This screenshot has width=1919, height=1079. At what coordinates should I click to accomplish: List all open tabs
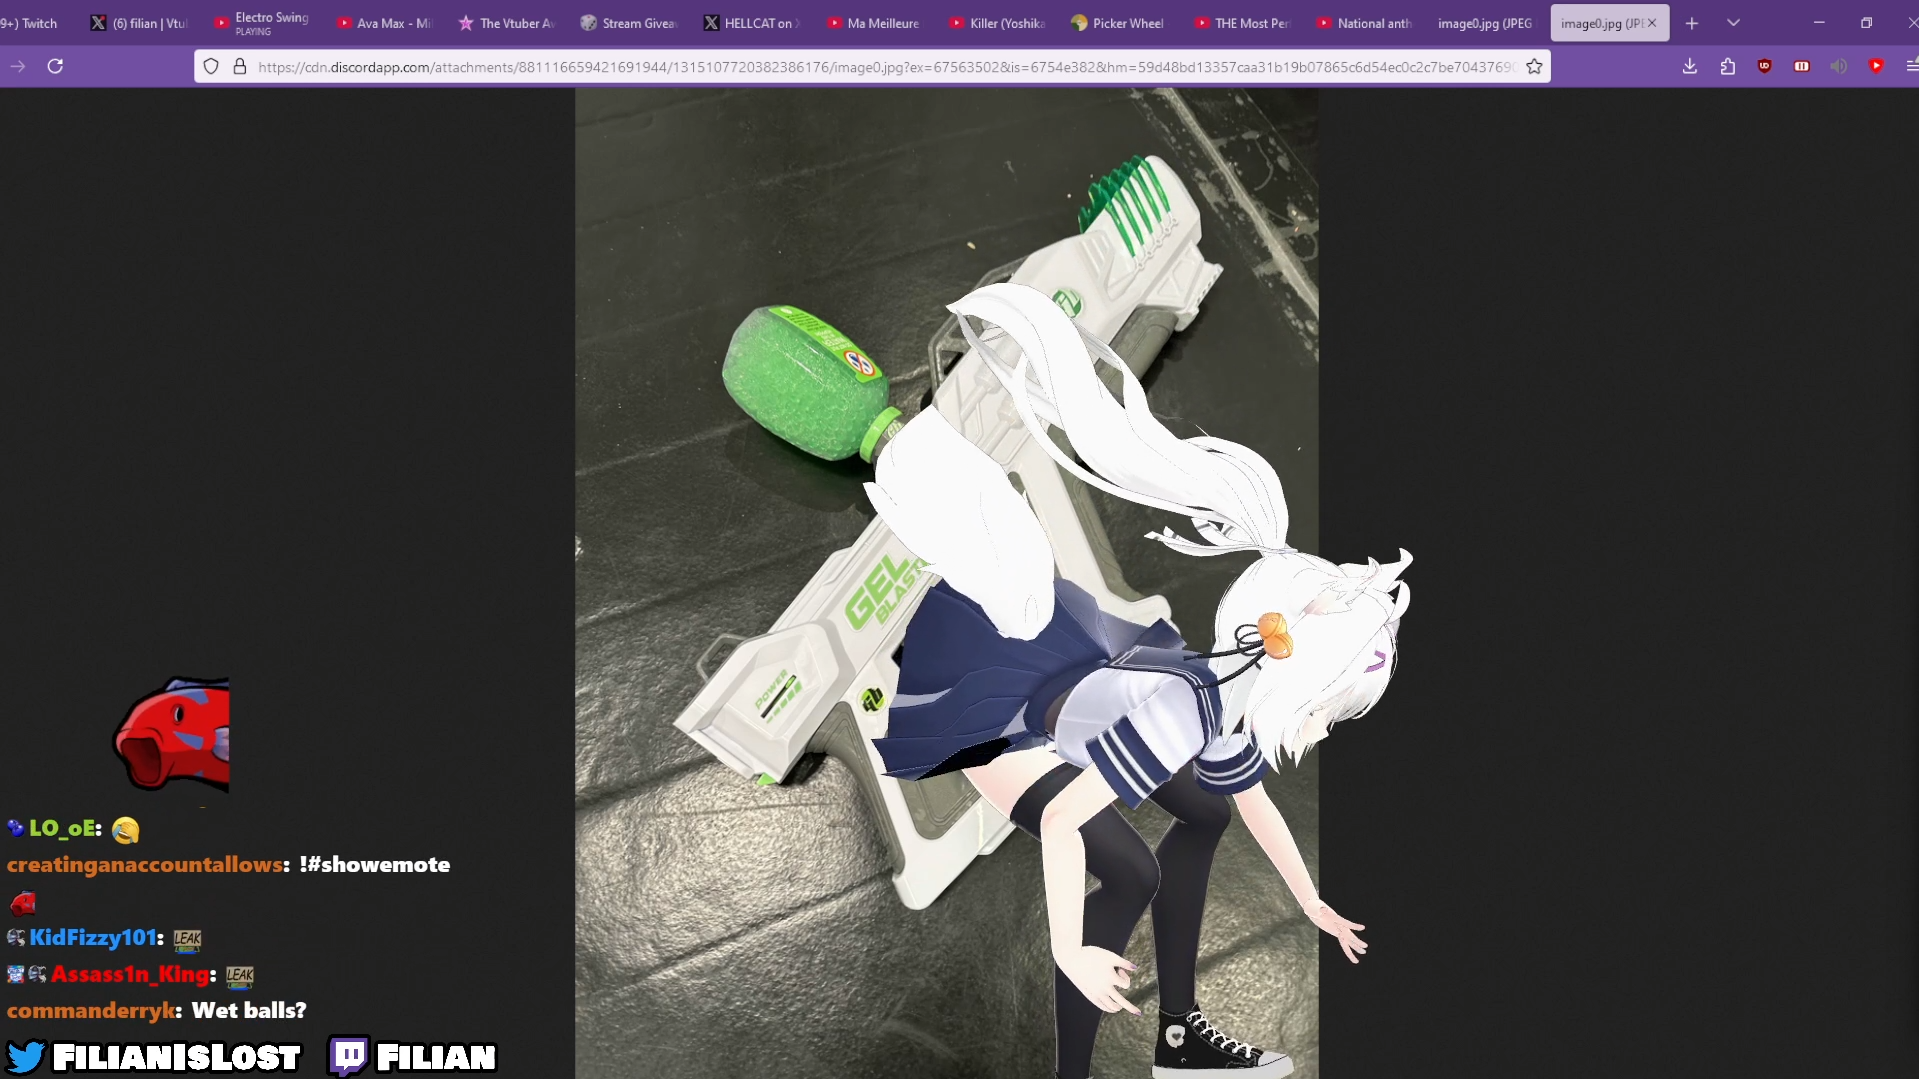pos(1733,23)
